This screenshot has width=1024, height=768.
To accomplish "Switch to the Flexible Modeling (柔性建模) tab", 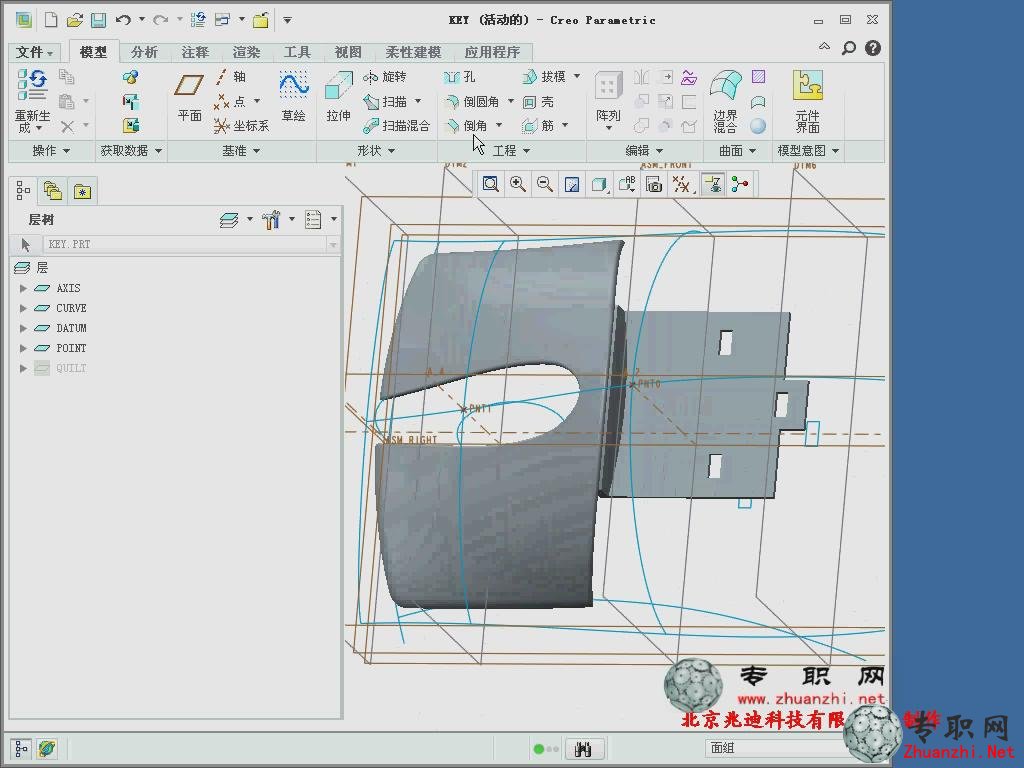I will click(x=413, y=52).
